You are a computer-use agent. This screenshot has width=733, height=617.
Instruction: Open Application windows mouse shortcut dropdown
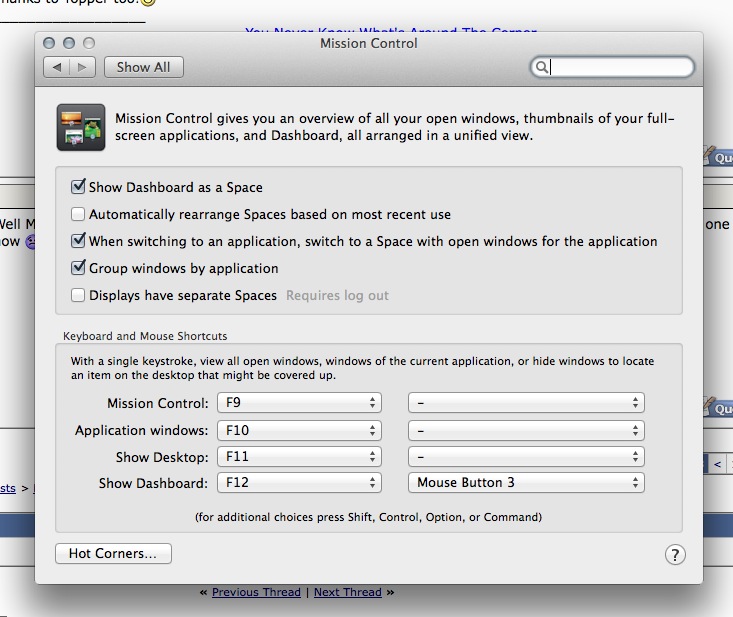coord(526,430)
